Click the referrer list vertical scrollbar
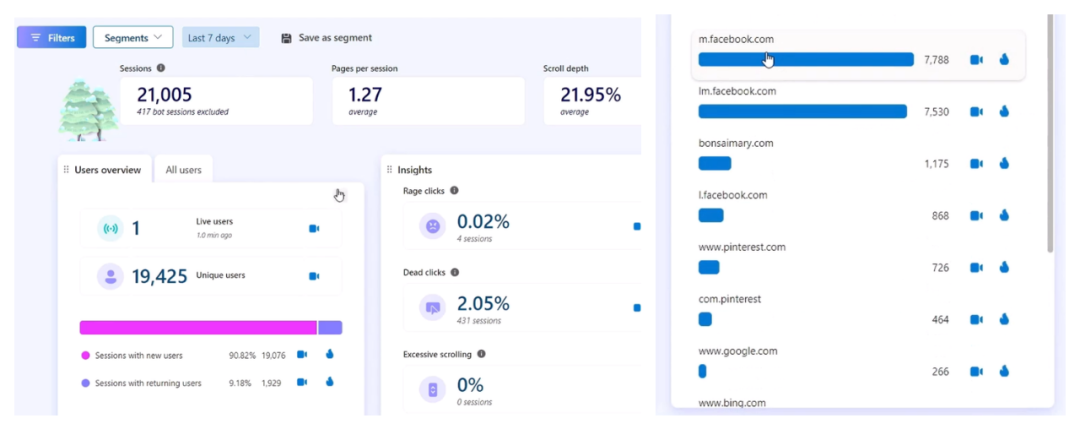The height and width of the screenshot is (429, 1080). tap(1049, 130)
